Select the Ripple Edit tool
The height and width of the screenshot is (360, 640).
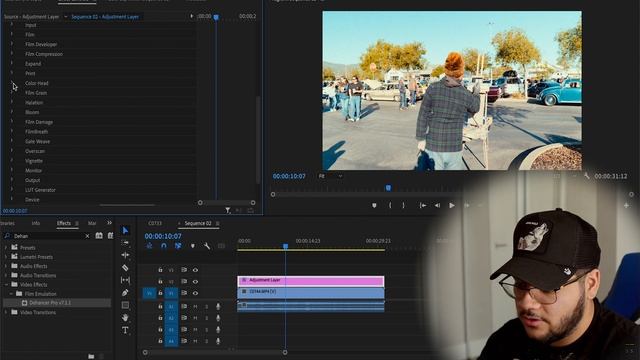pyautogui.click(x=125, y=255)
